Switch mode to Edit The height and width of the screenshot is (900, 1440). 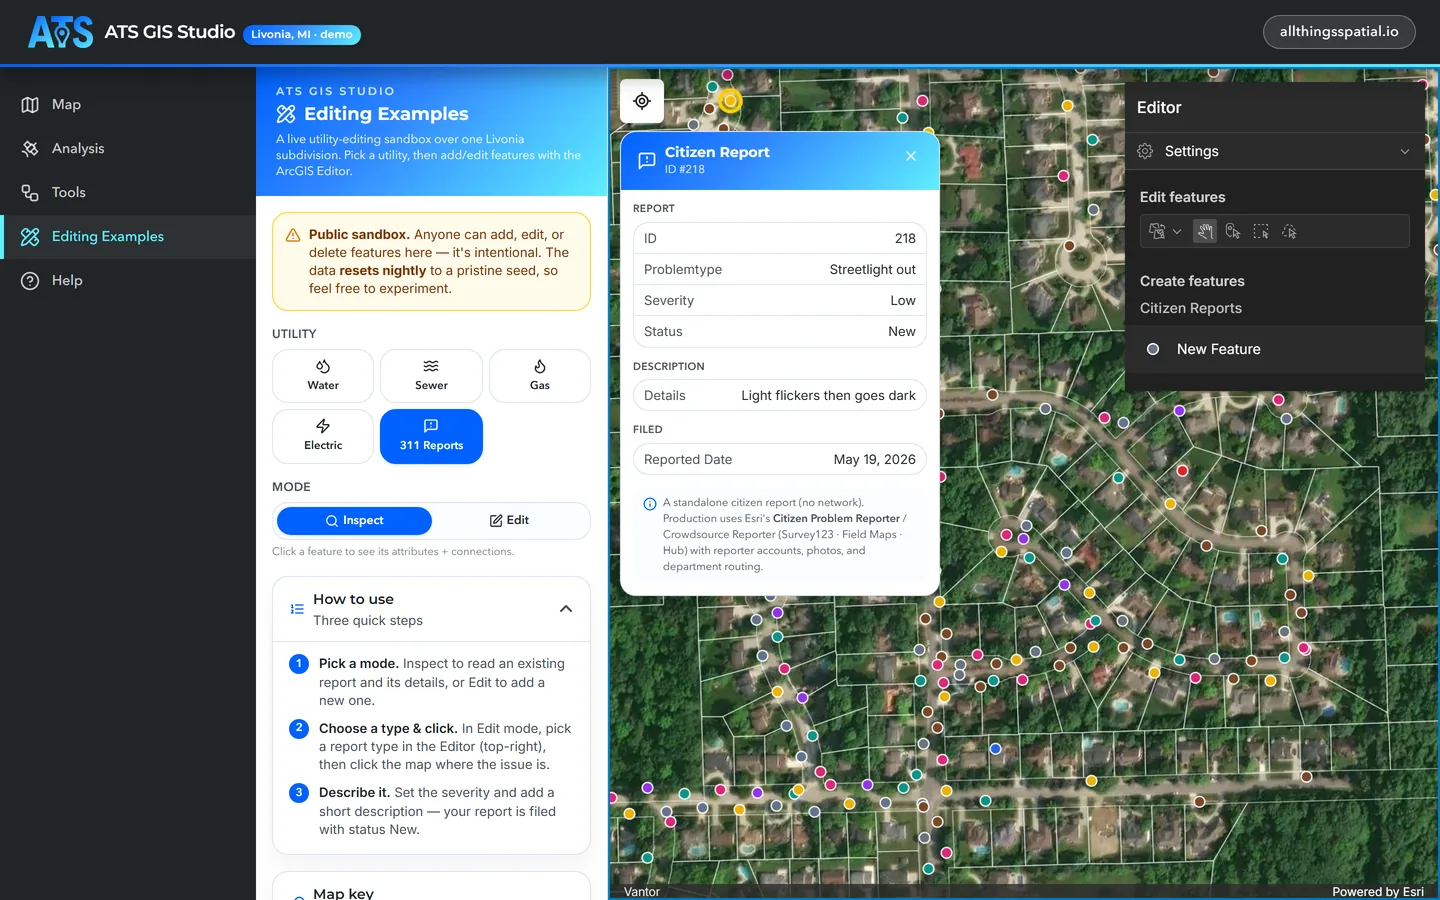point(509,521)
